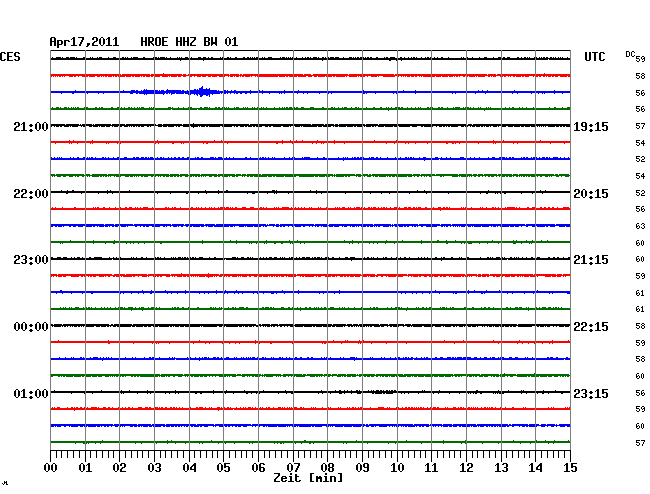Click minute tick label 01 on the axis
This screenshot has height=494, width=650.
click(x=85, y=468)
